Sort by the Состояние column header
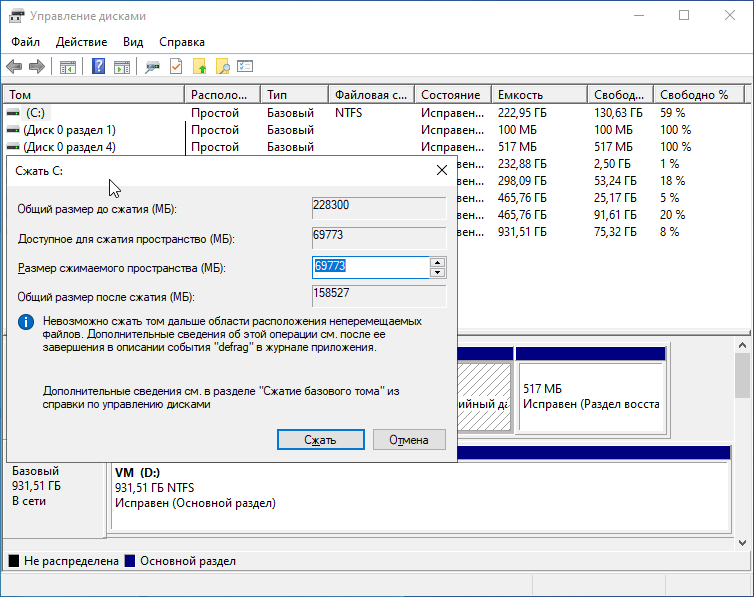 (453, 95)
